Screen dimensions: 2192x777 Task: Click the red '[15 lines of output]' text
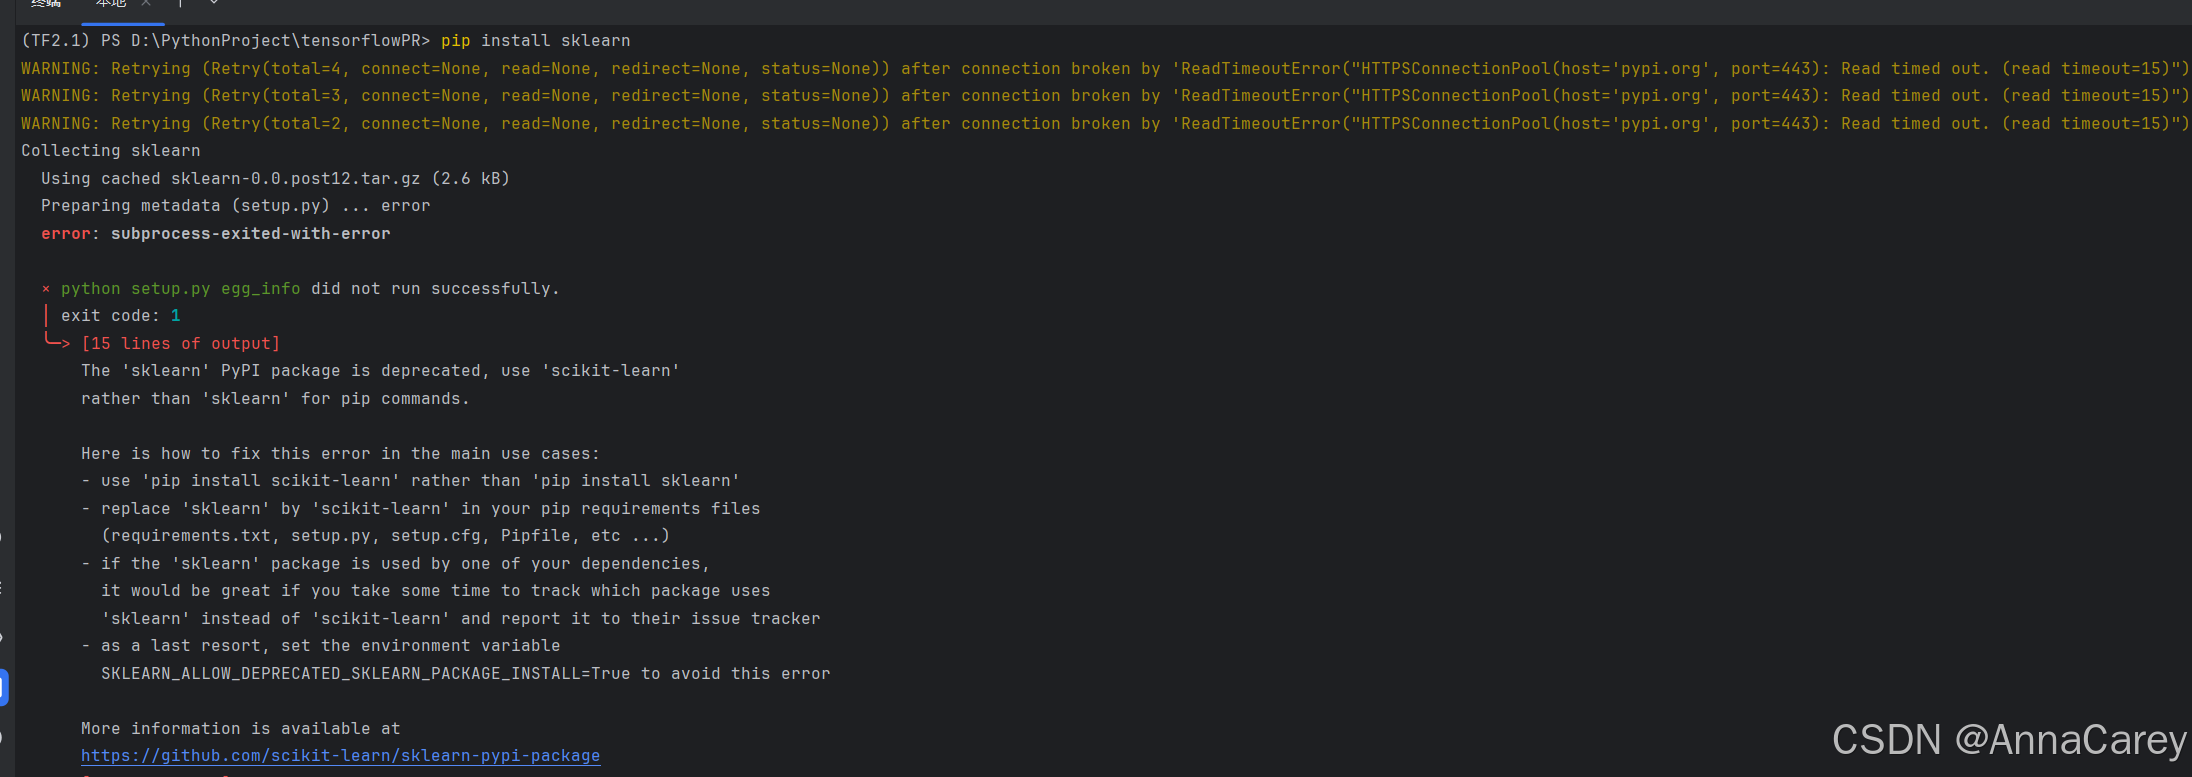click(x=180, y=344)
